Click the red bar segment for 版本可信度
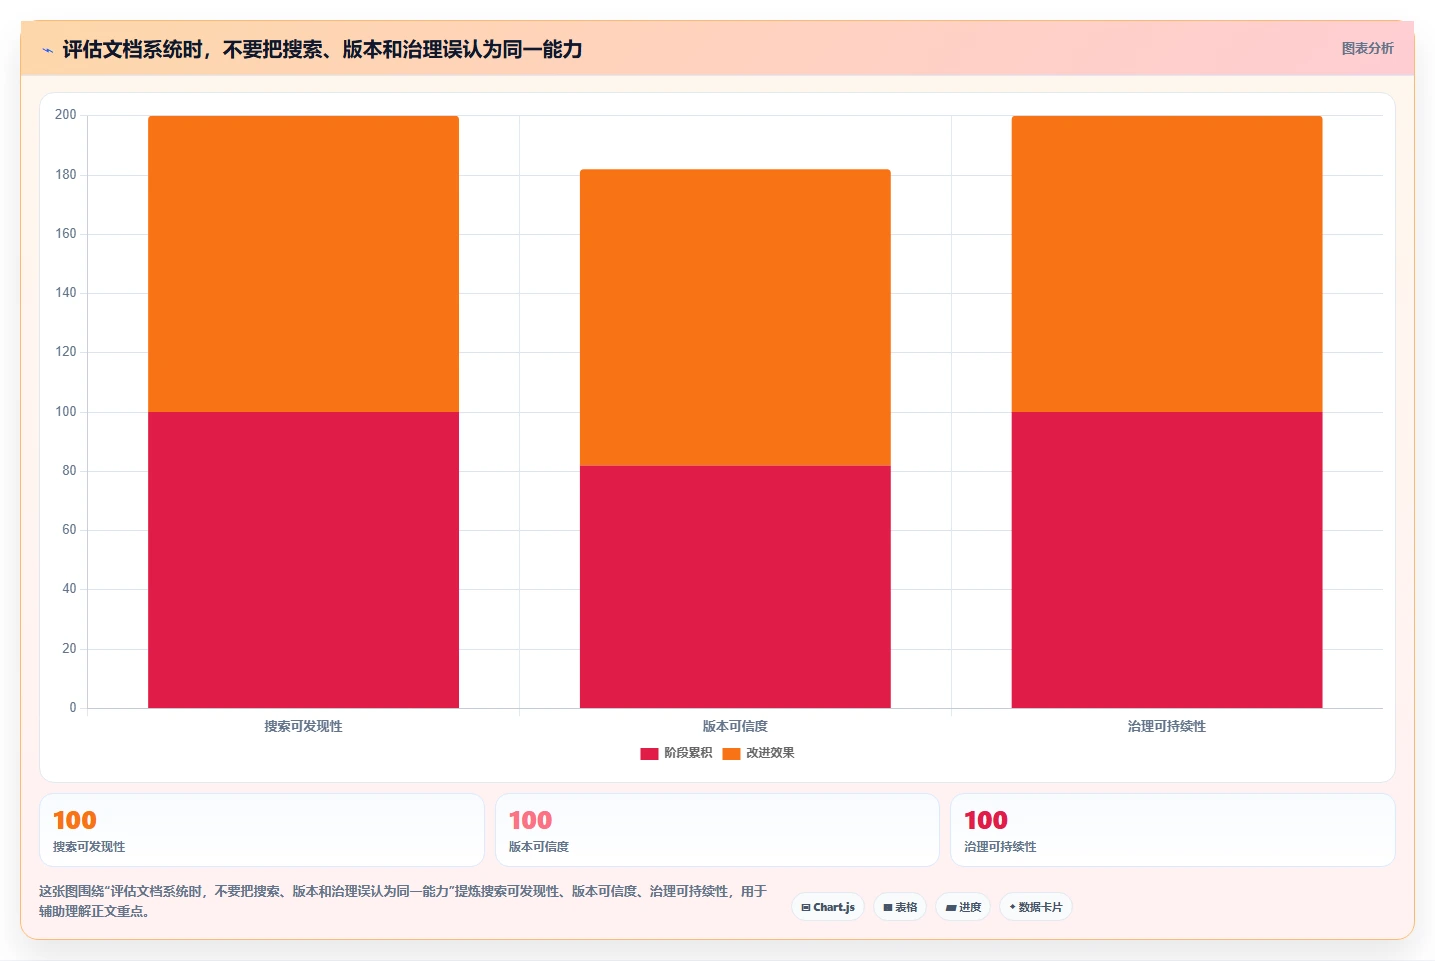 point(735,587)
